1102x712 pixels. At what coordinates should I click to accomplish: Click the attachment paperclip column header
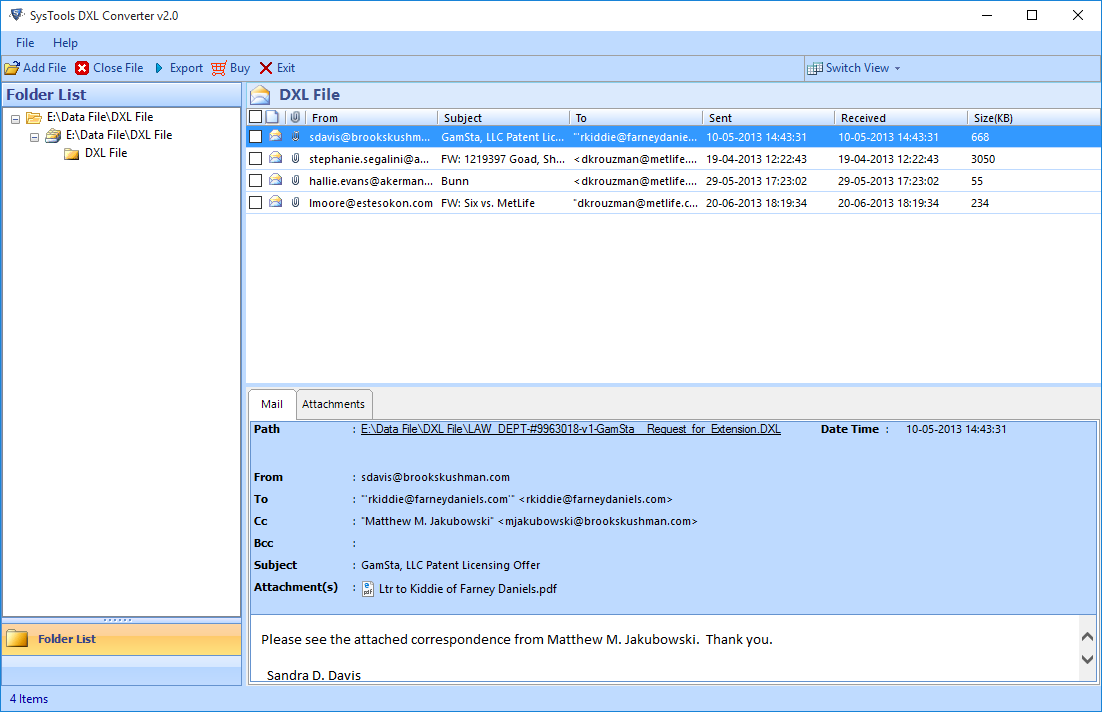296,117
